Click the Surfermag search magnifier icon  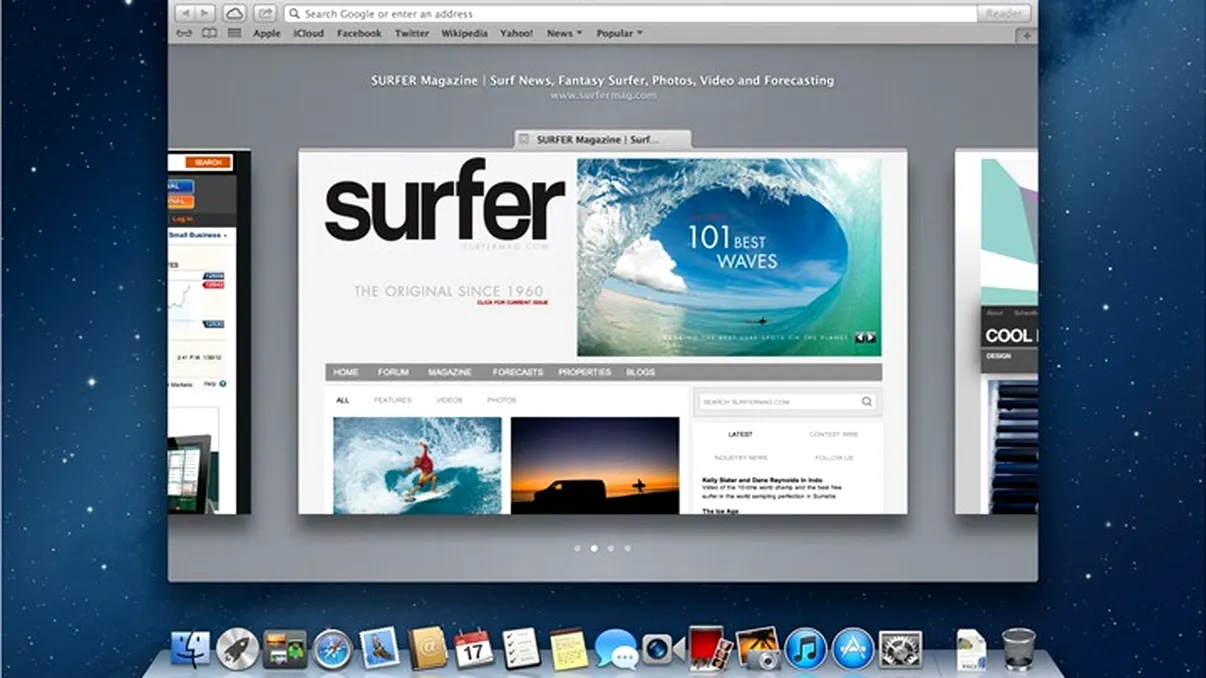point(867,402)
